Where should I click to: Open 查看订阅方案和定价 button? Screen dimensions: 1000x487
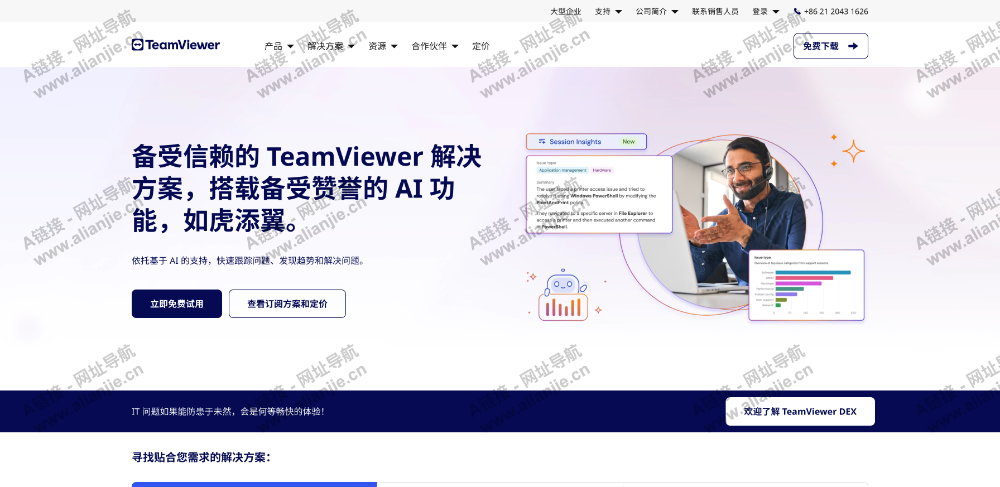point(288,304)
